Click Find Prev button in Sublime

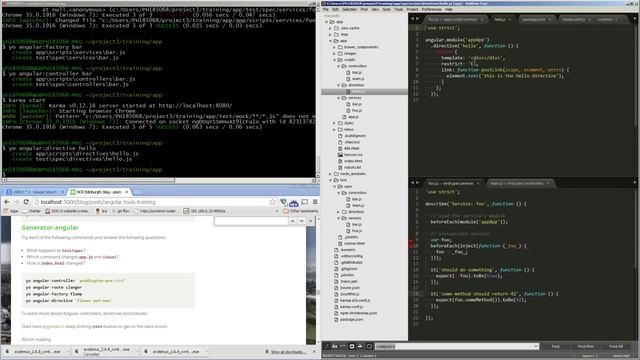[x=586, y=346]
